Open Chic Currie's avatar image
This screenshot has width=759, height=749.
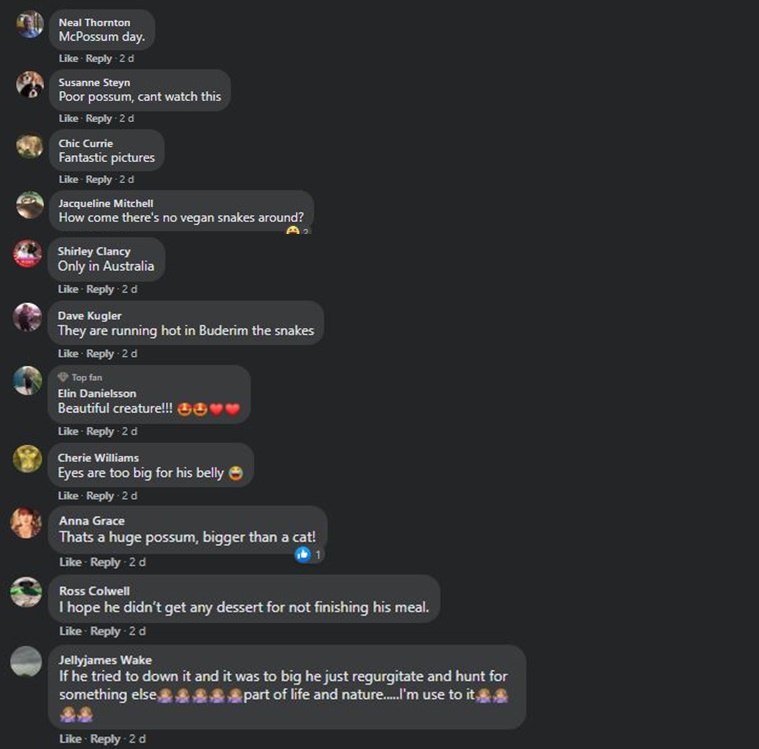(30, 145)
